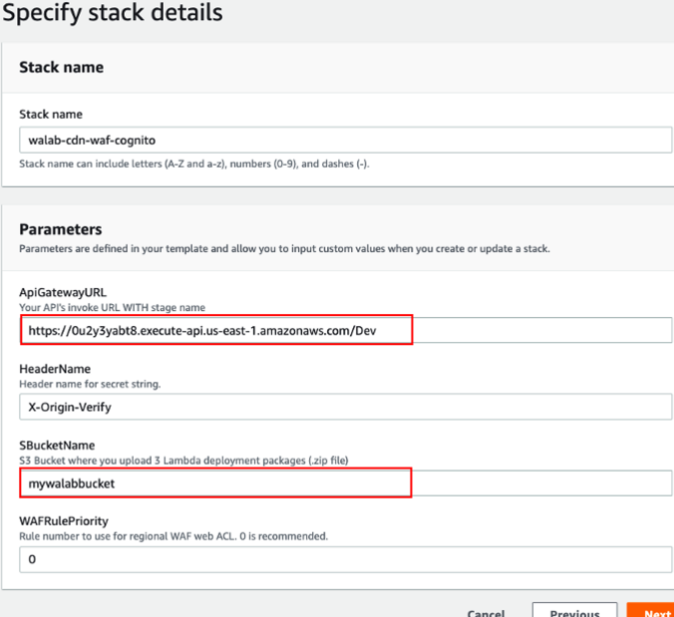Click the Stack name input containing walab-cdn-waf-cognito

[x=345, y=140]
